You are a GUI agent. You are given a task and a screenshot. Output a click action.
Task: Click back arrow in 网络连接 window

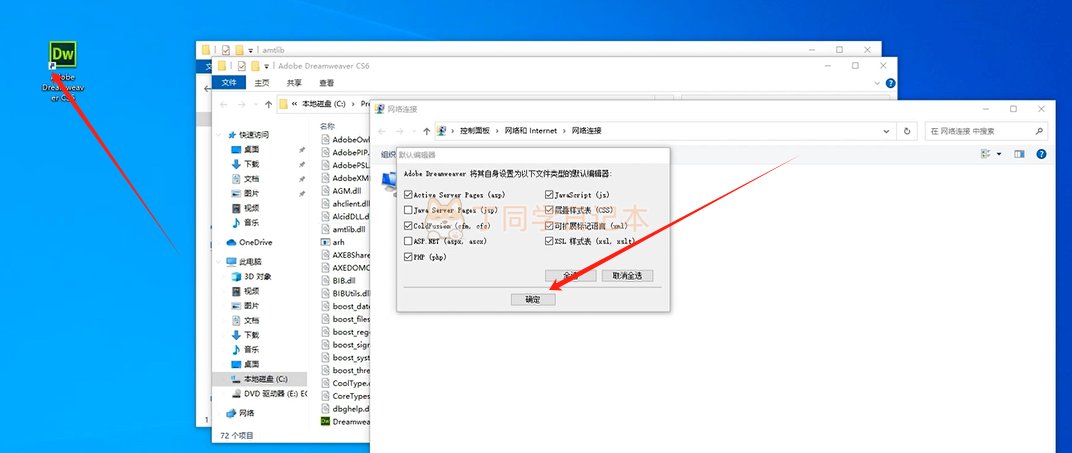point(381,131)
